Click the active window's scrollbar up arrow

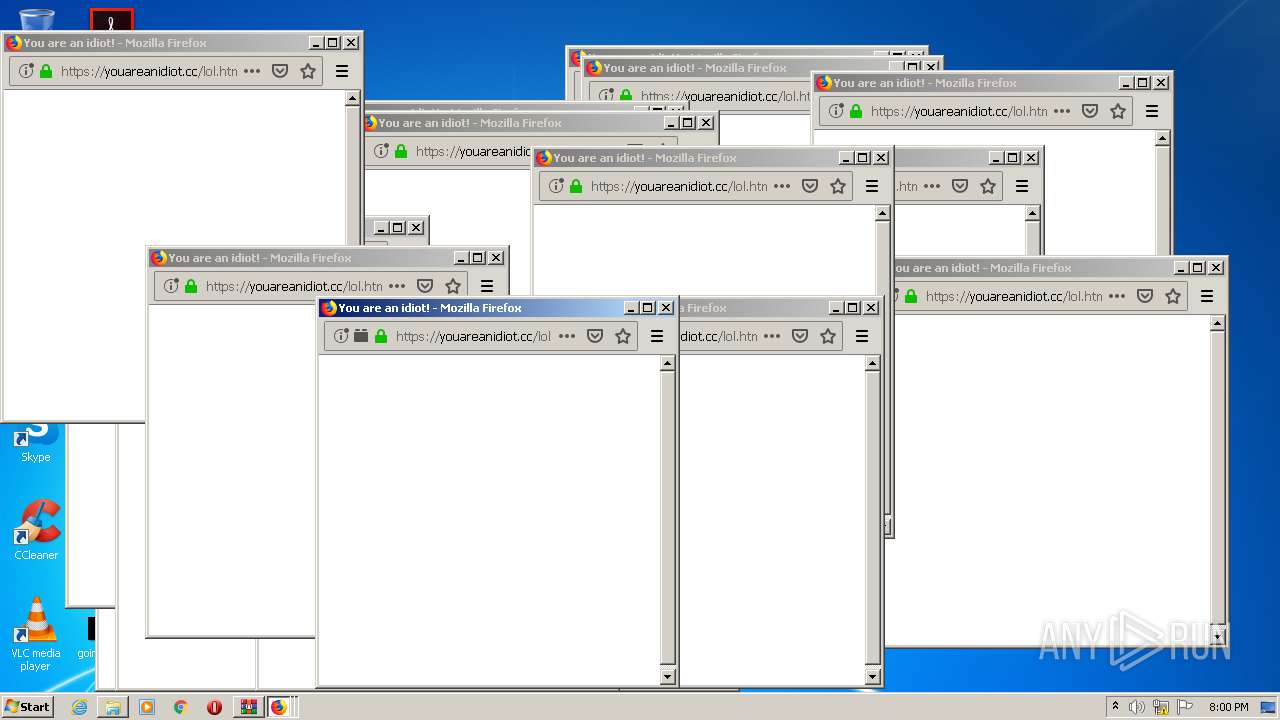668,364
